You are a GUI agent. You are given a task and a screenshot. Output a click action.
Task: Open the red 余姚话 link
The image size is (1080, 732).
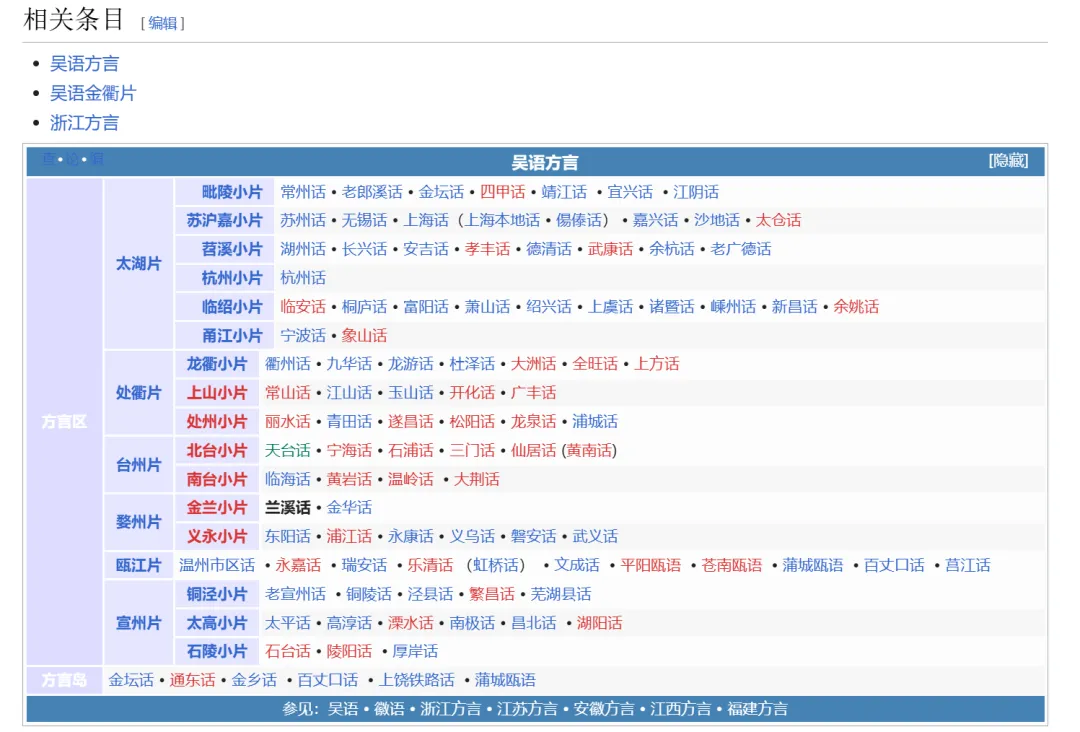click(x=856, y=307)
